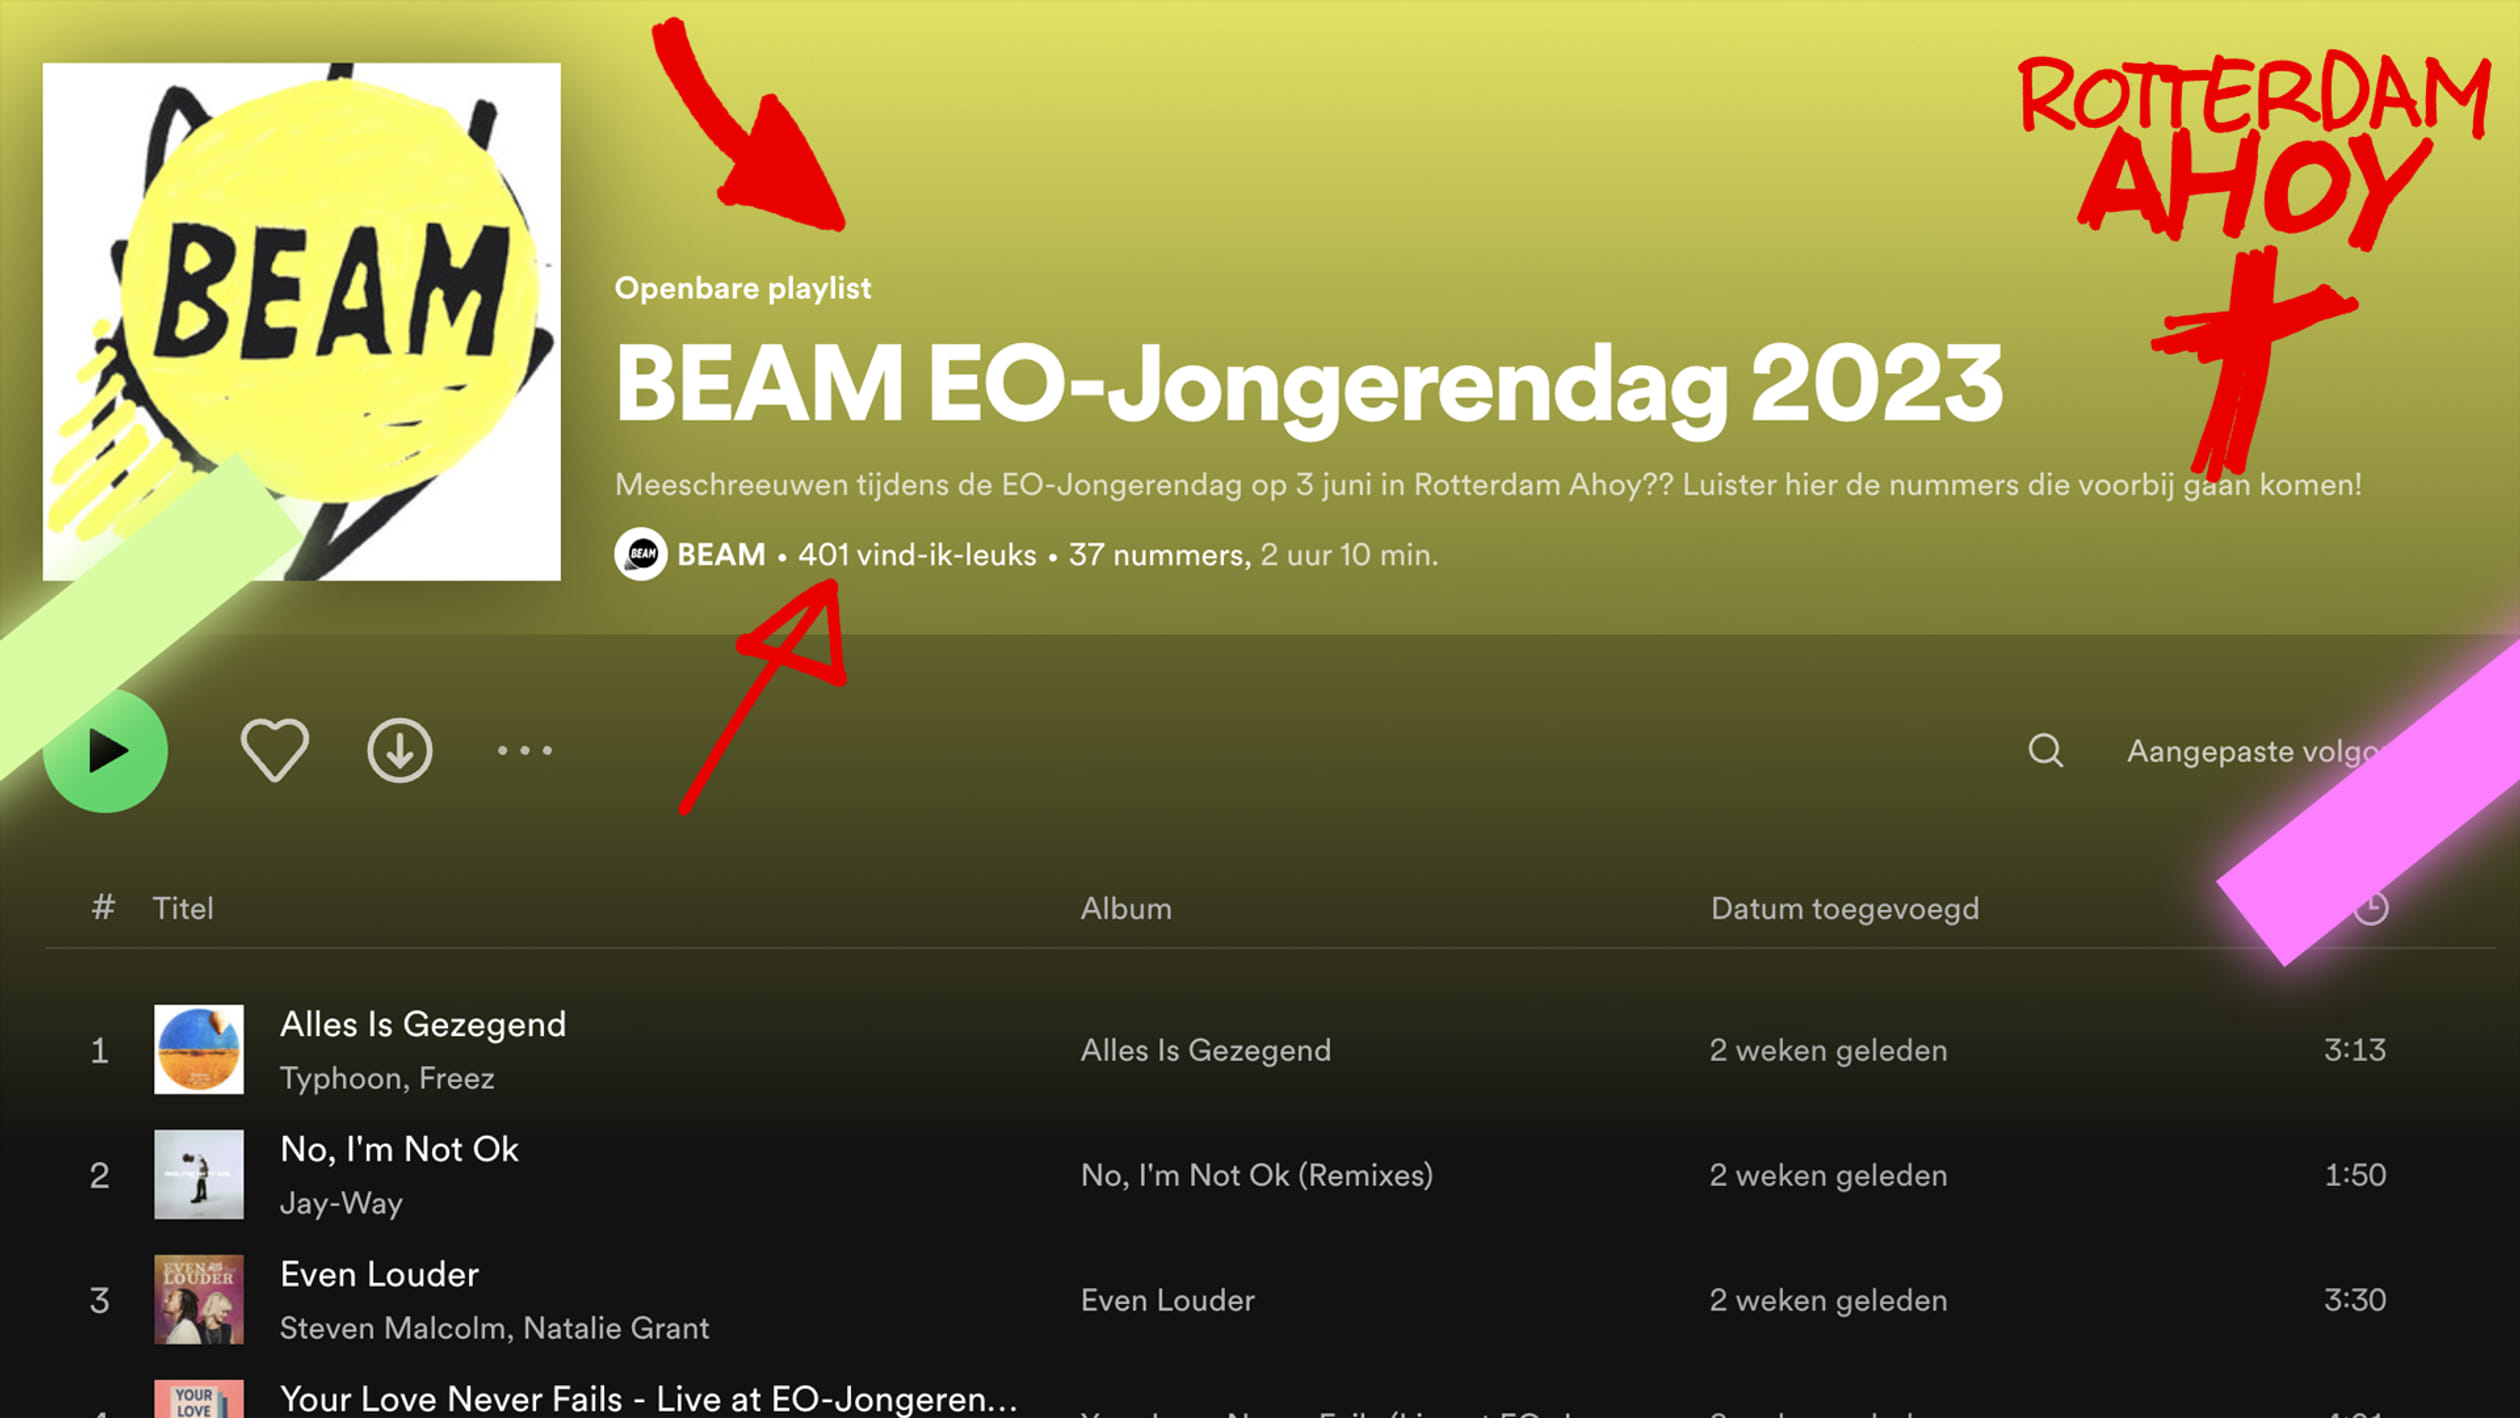This screenshot has width=2520, height=1418.
Task: Open the three-dots more options menu
Action: coord(524,750)
